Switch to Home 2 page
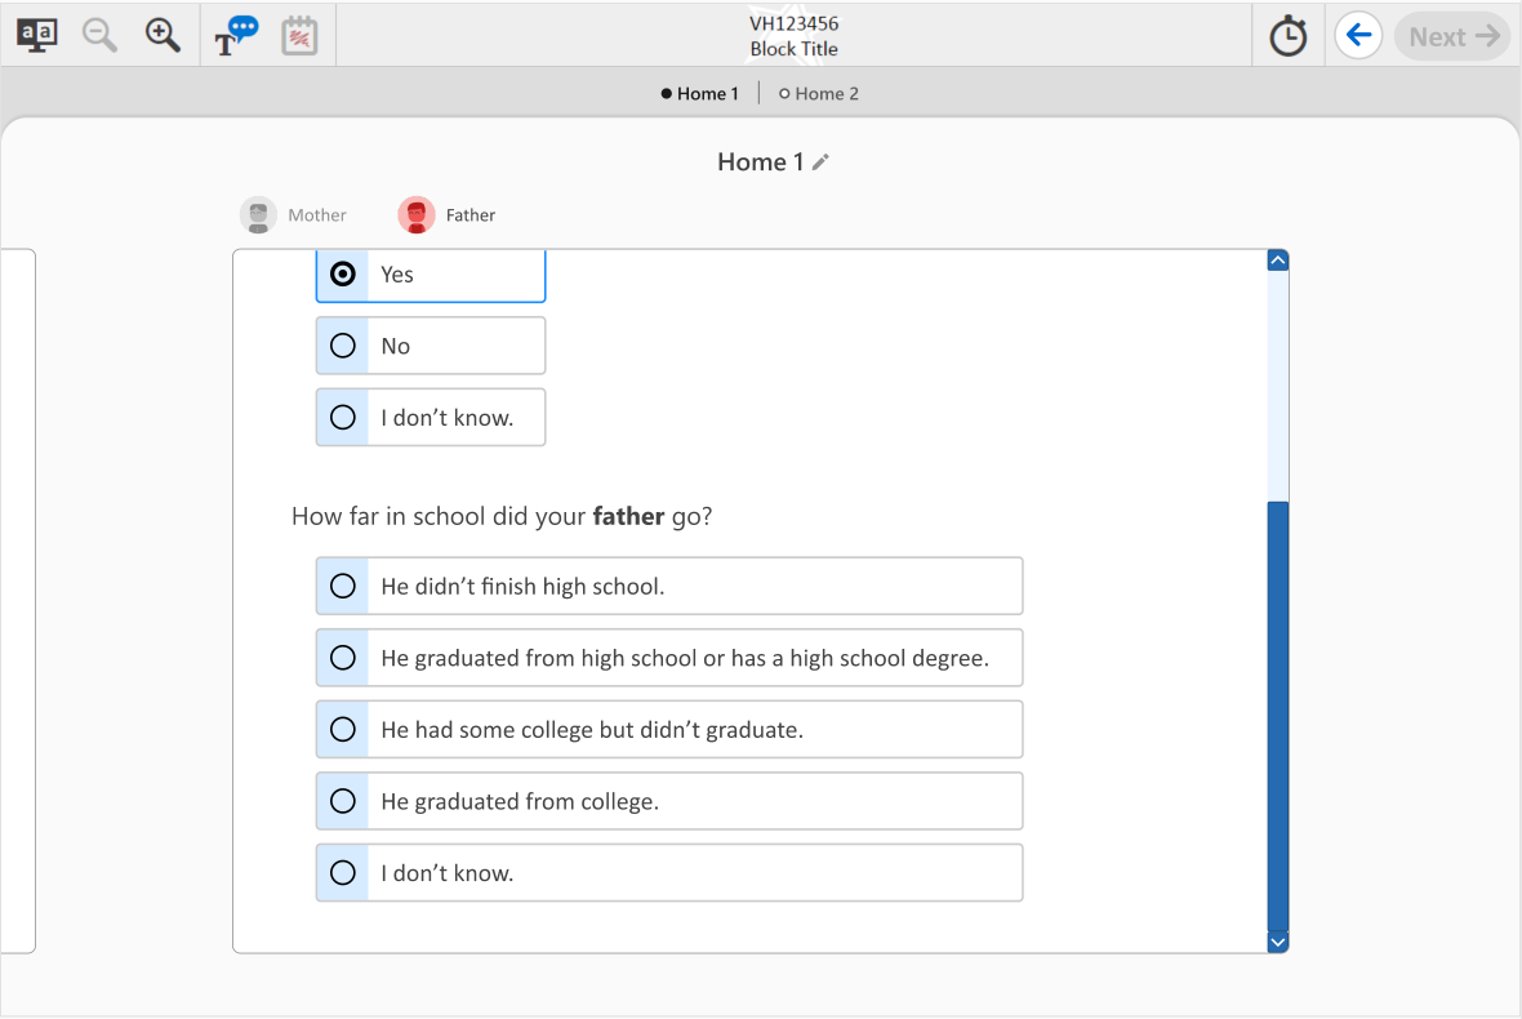1522x1019 pixels. (x=818, y=94)
